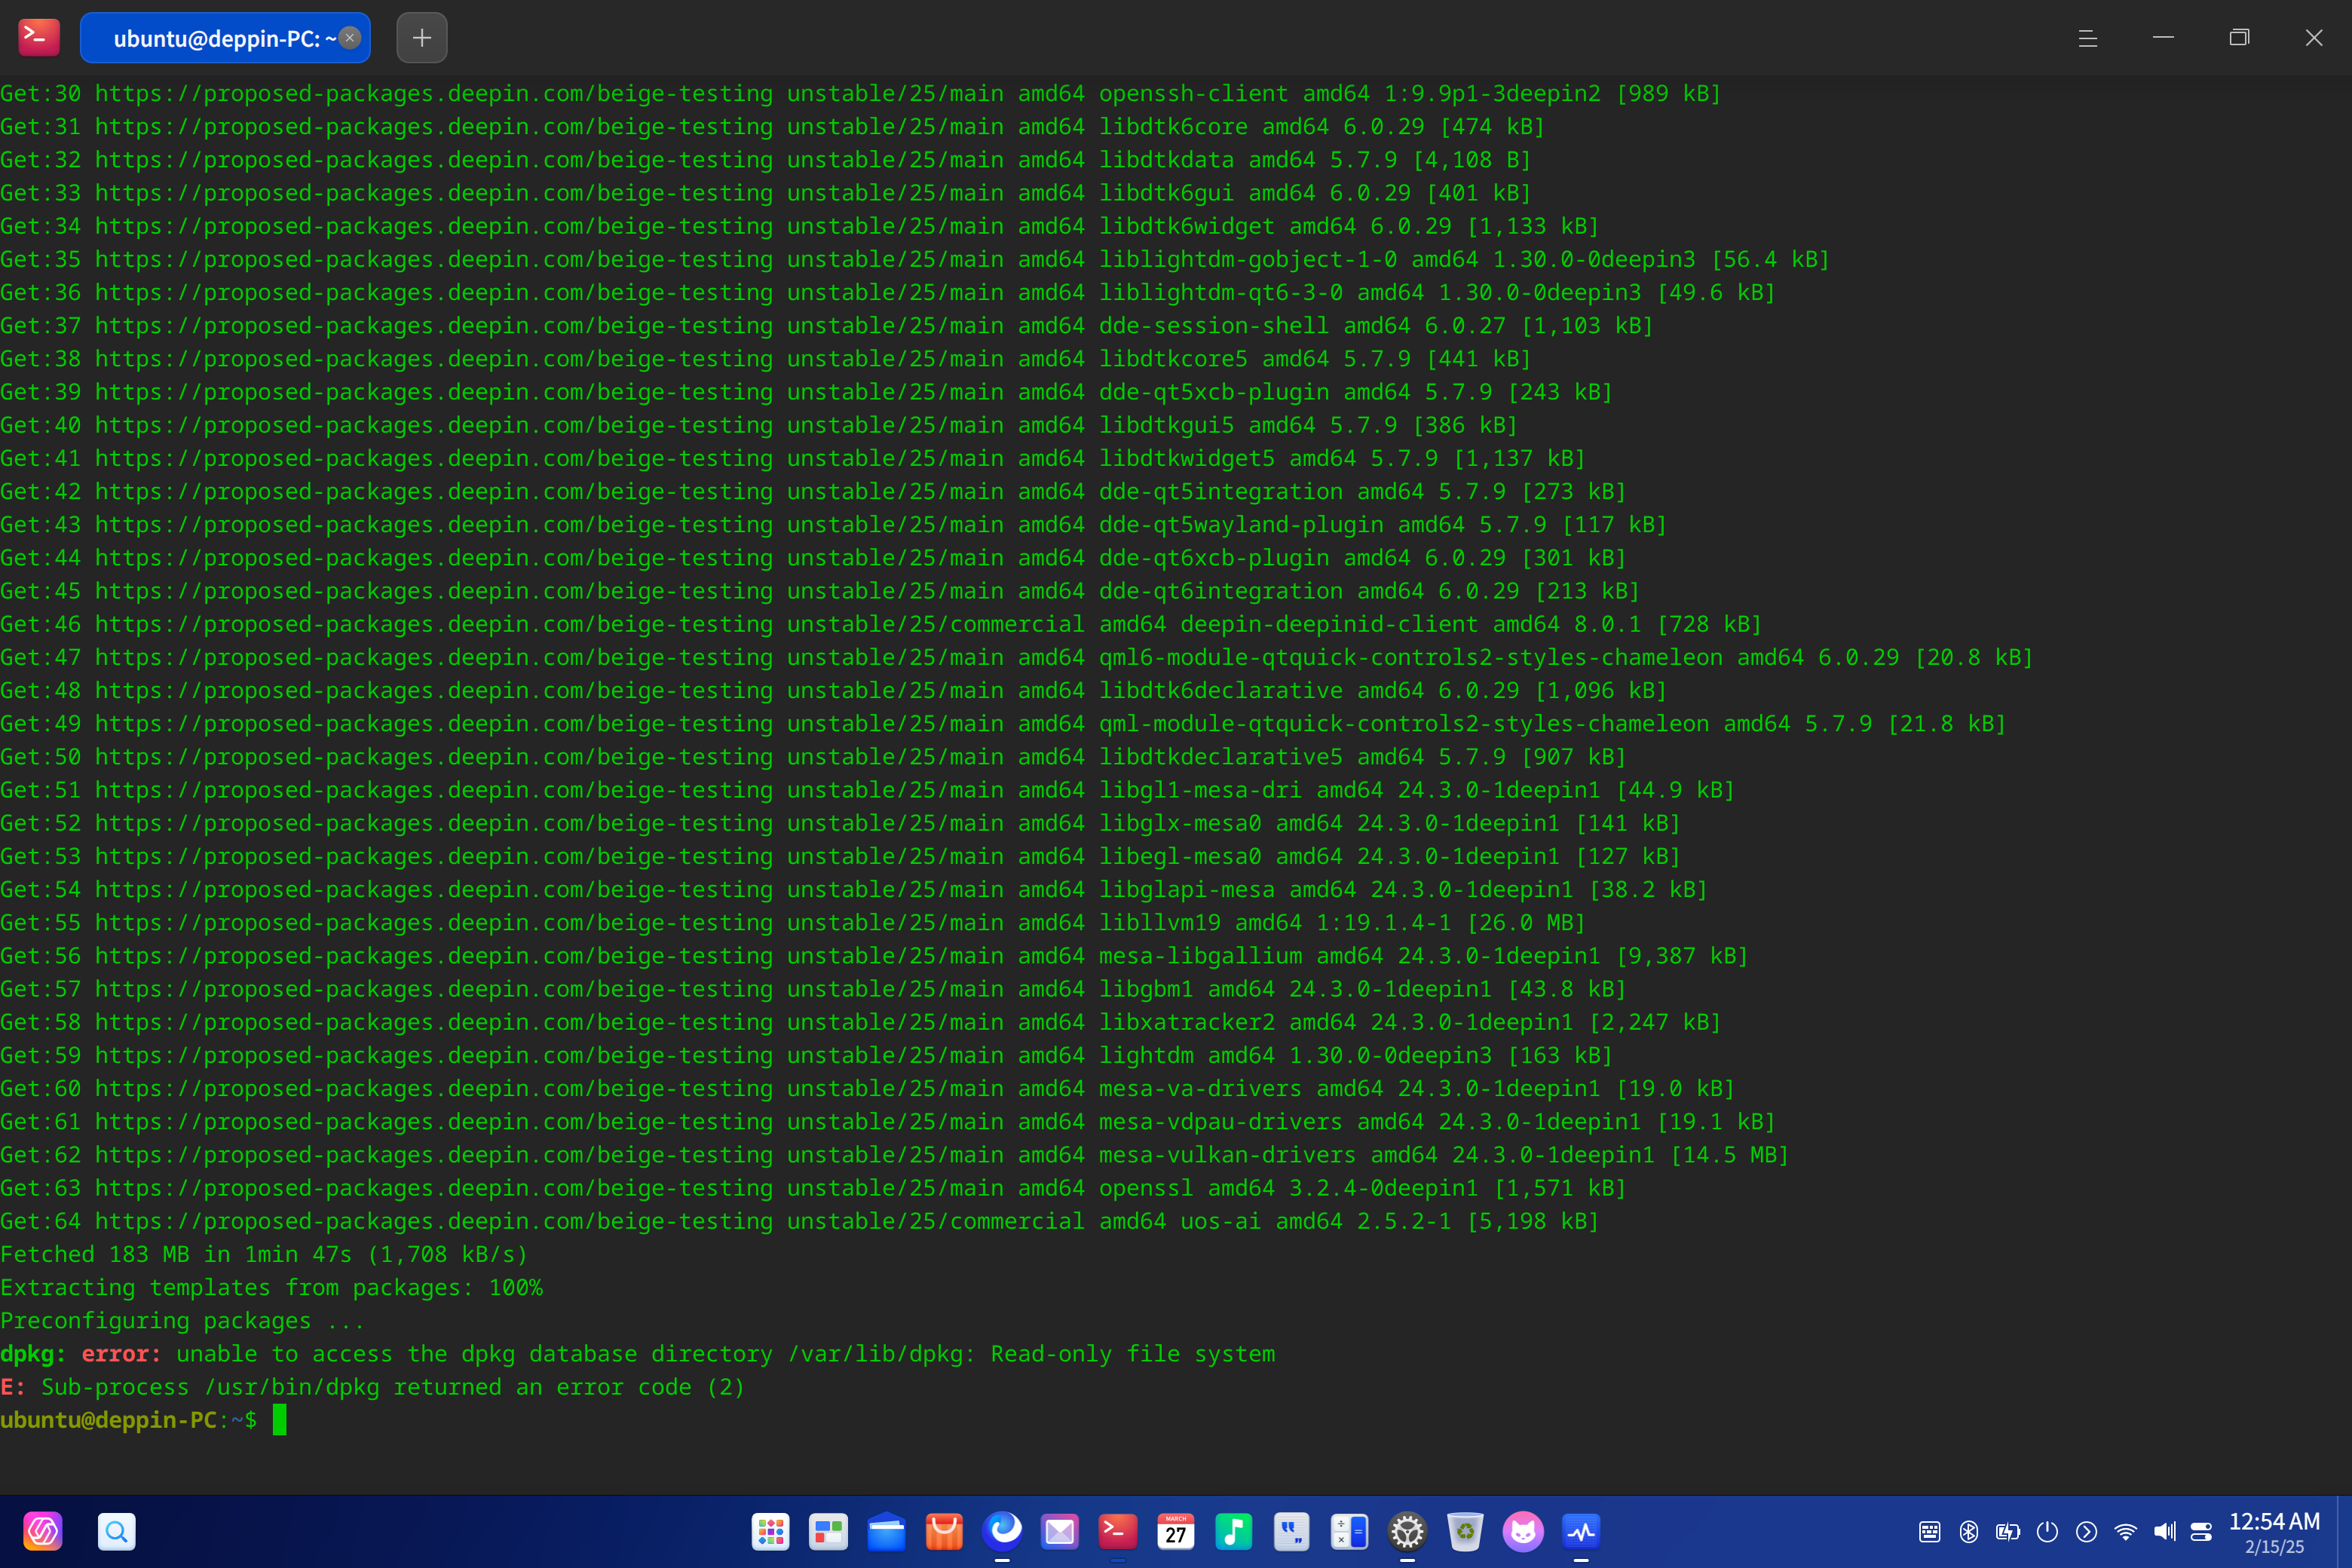
Task: Open a new terminal tab with plus button
Action: [x=422, y=38]
